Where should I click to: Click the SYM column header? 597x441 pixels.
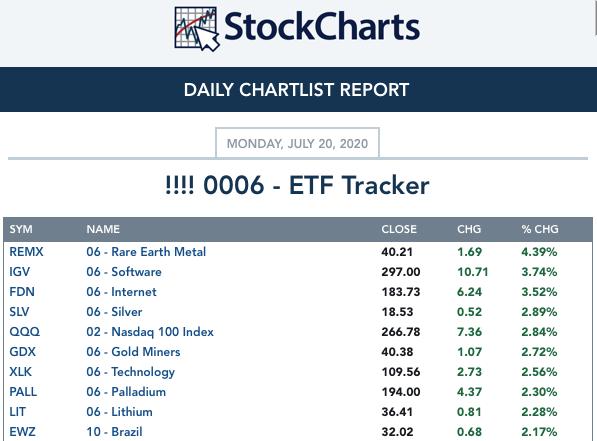[21, 229]
